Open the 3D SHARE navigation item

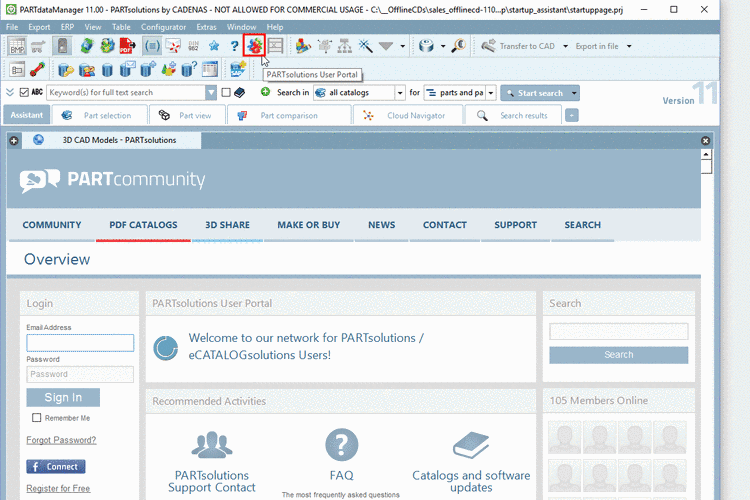click(x=227, y=225)
